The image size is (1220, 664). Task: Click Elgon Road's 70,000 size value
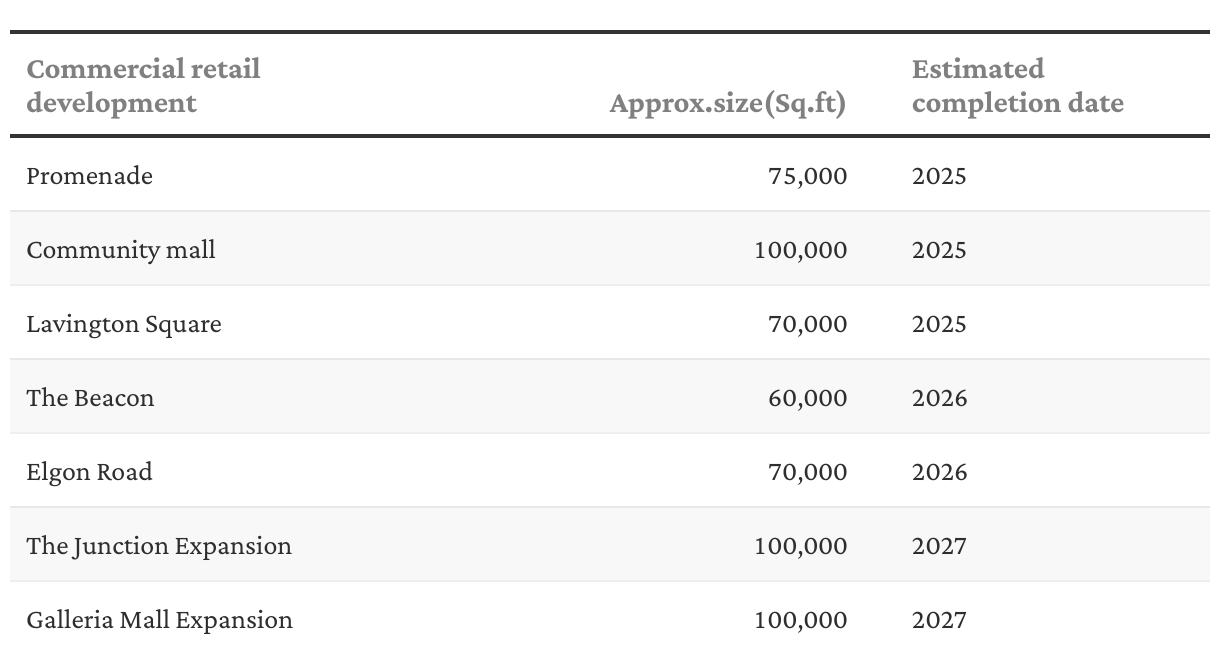click(x=807, y=472)
